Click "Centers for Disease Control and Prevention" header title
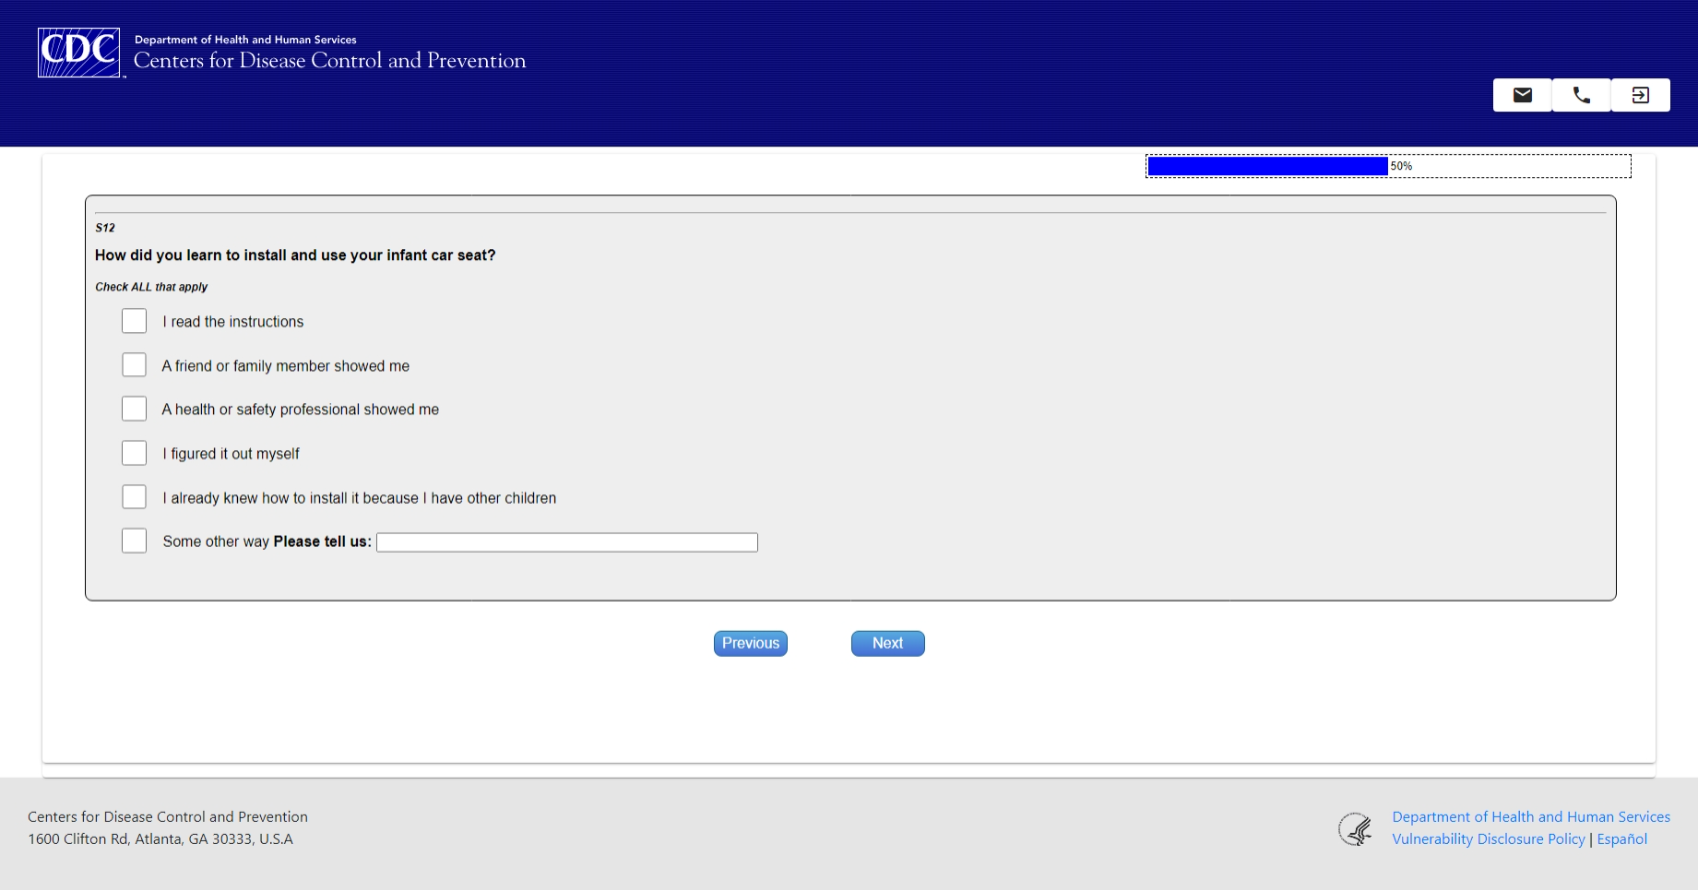 [x=330, y=61]
